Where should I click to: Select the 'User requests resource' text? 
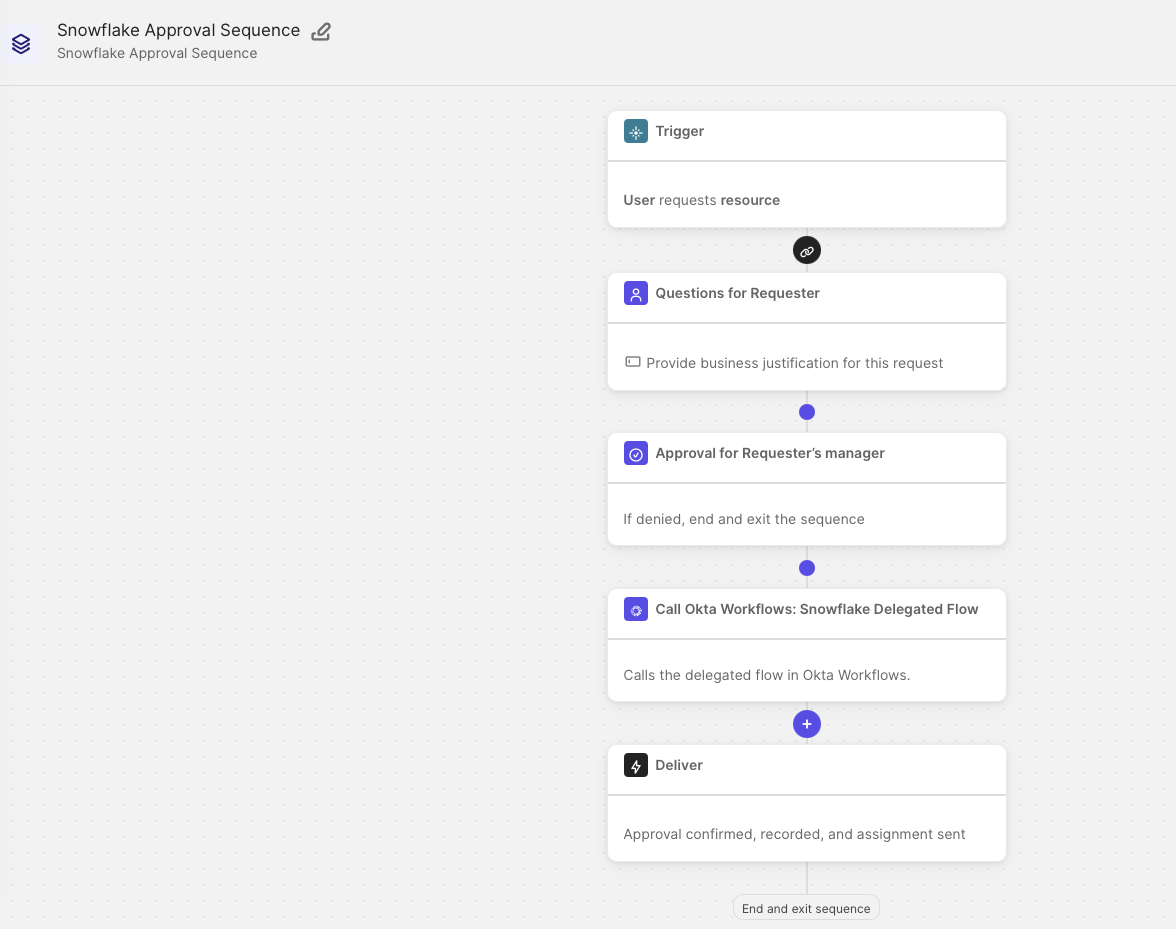pyautogui.click(x=701, y=200)
